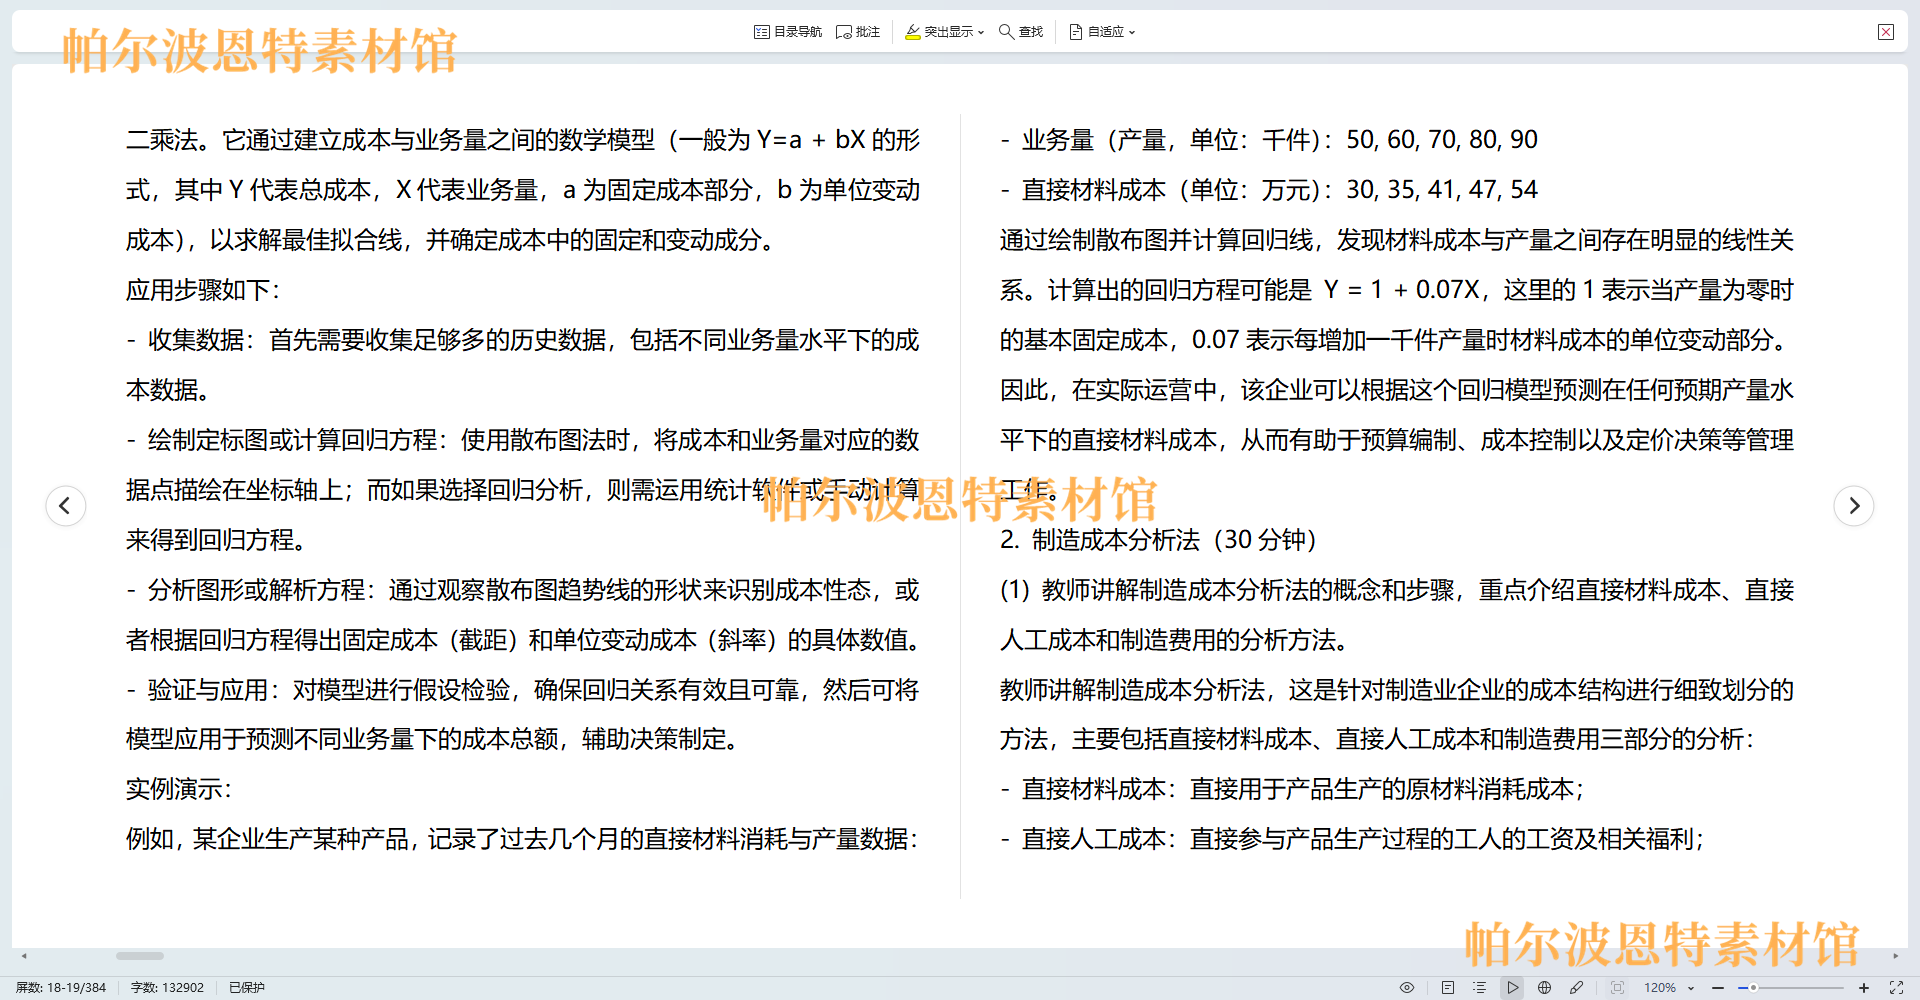Click the 字数: 132902 word count
The width and height of the screenshot is (1920, 1000).
click(x=167, y=987)
